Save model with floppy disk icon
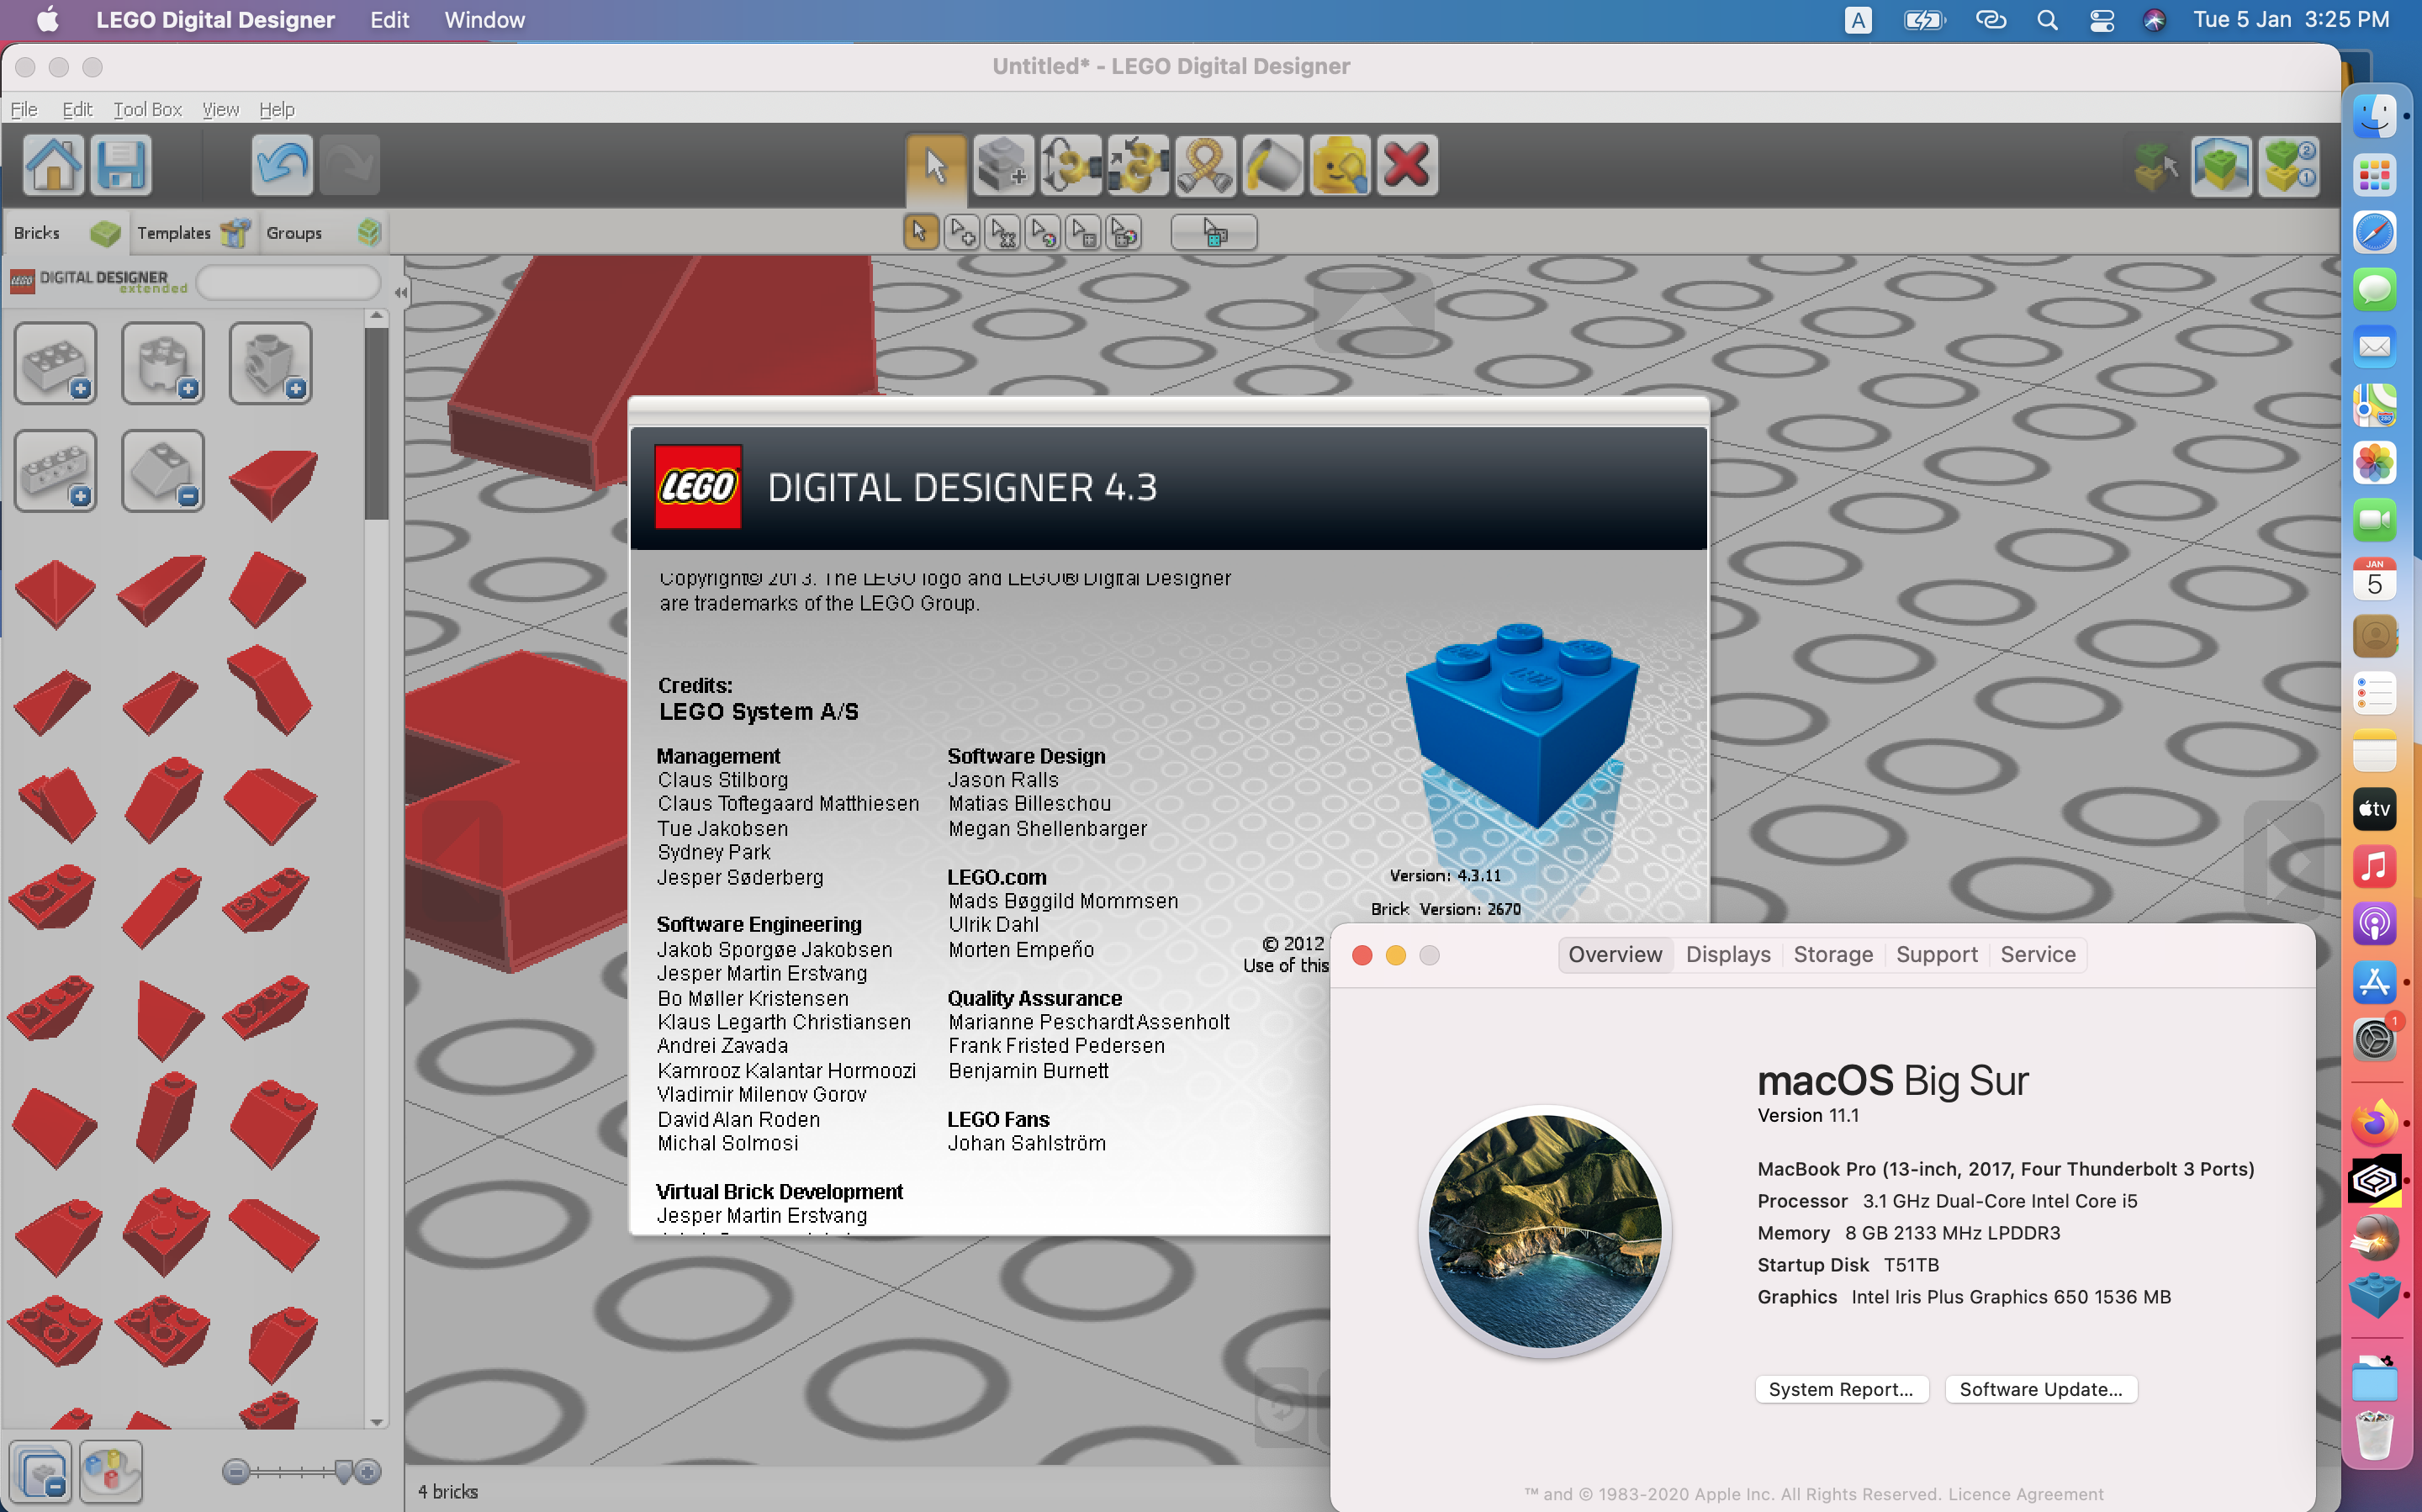 click(121, 165)
